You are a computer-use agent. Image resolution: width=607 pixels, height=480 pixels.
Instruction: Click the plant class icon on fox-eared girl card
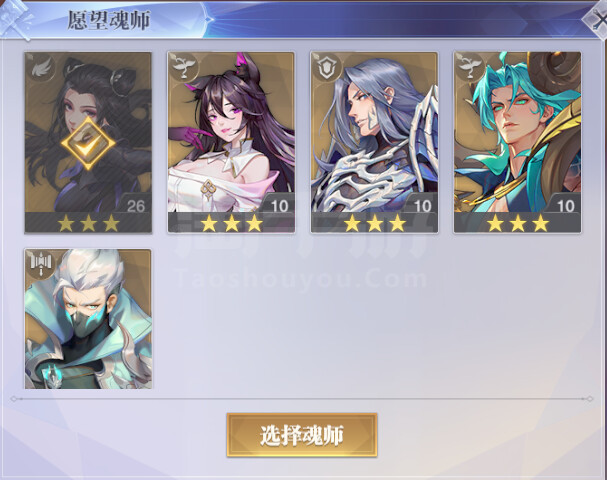click(x=183, y=67)
